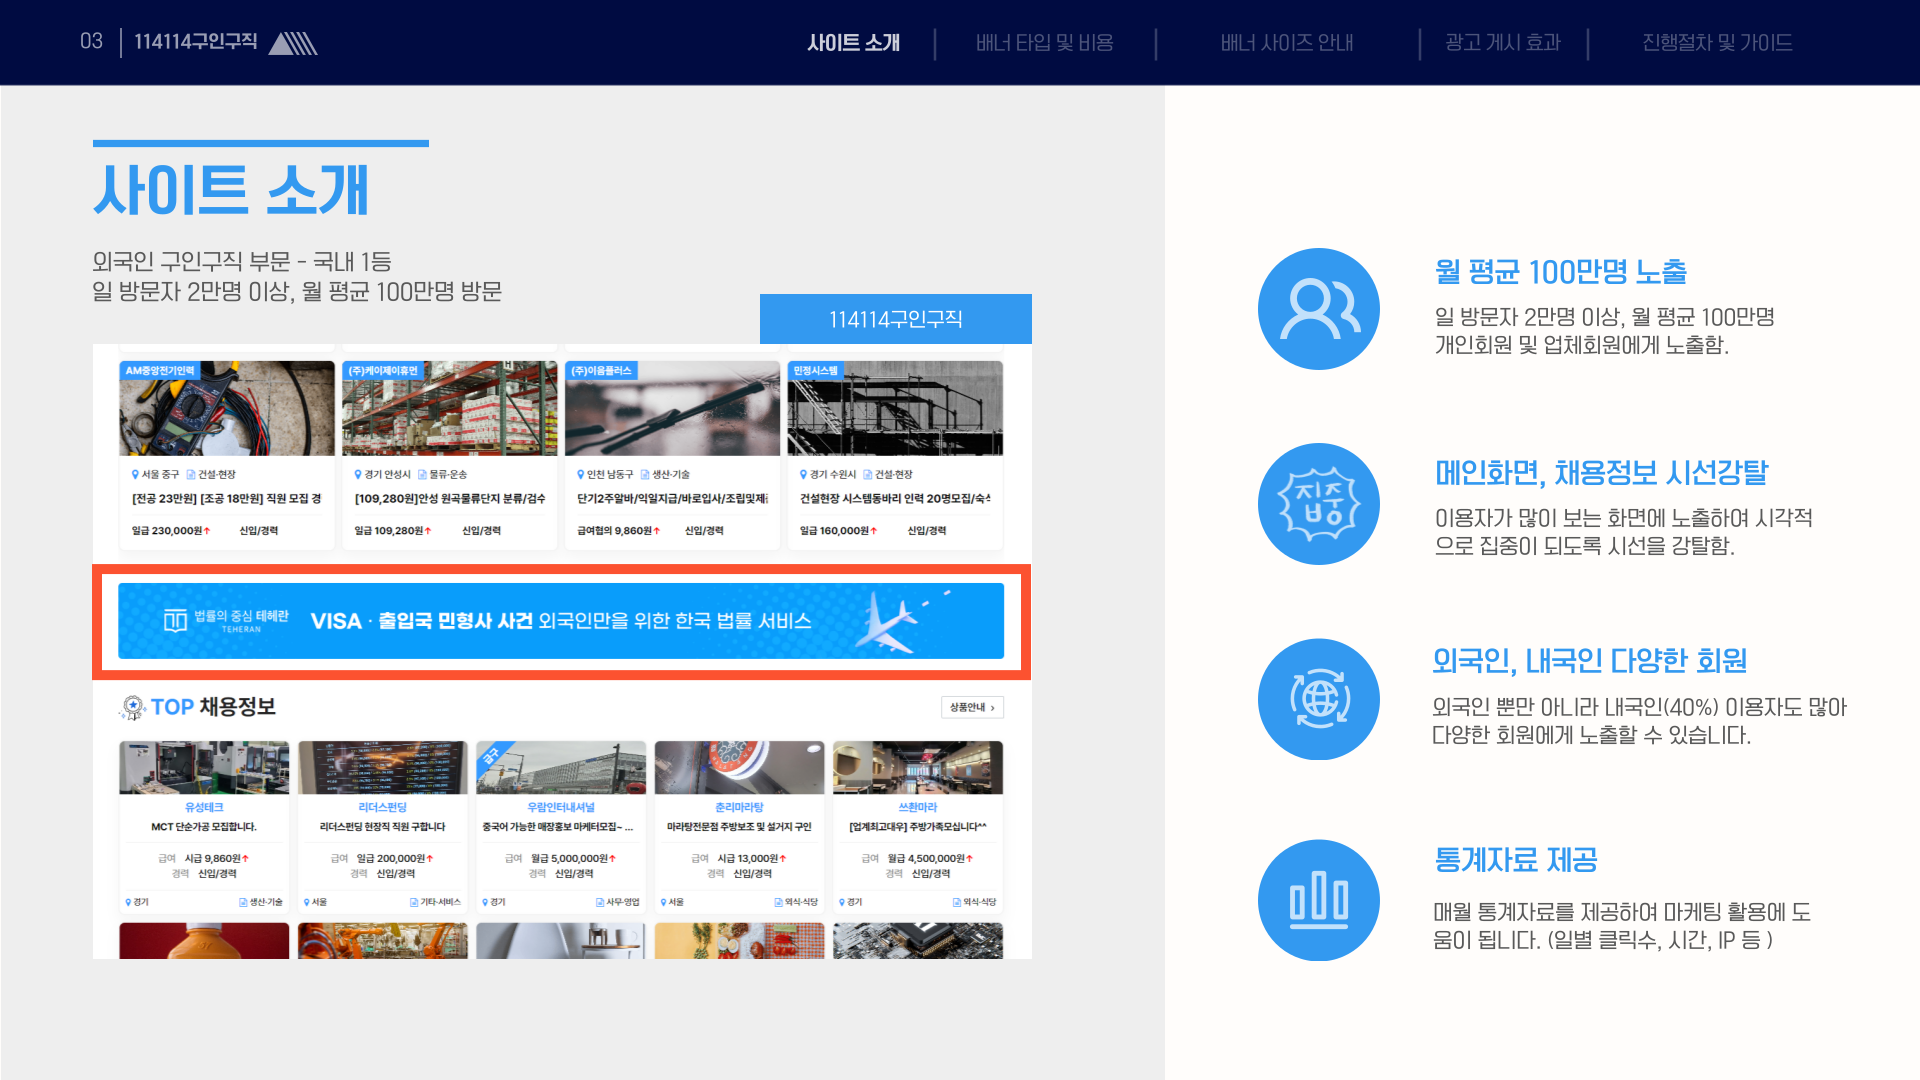Open the 우람인터내셔널 job card image
The width and height of the screenshot is (1920, 1080).
coord(561,767)
